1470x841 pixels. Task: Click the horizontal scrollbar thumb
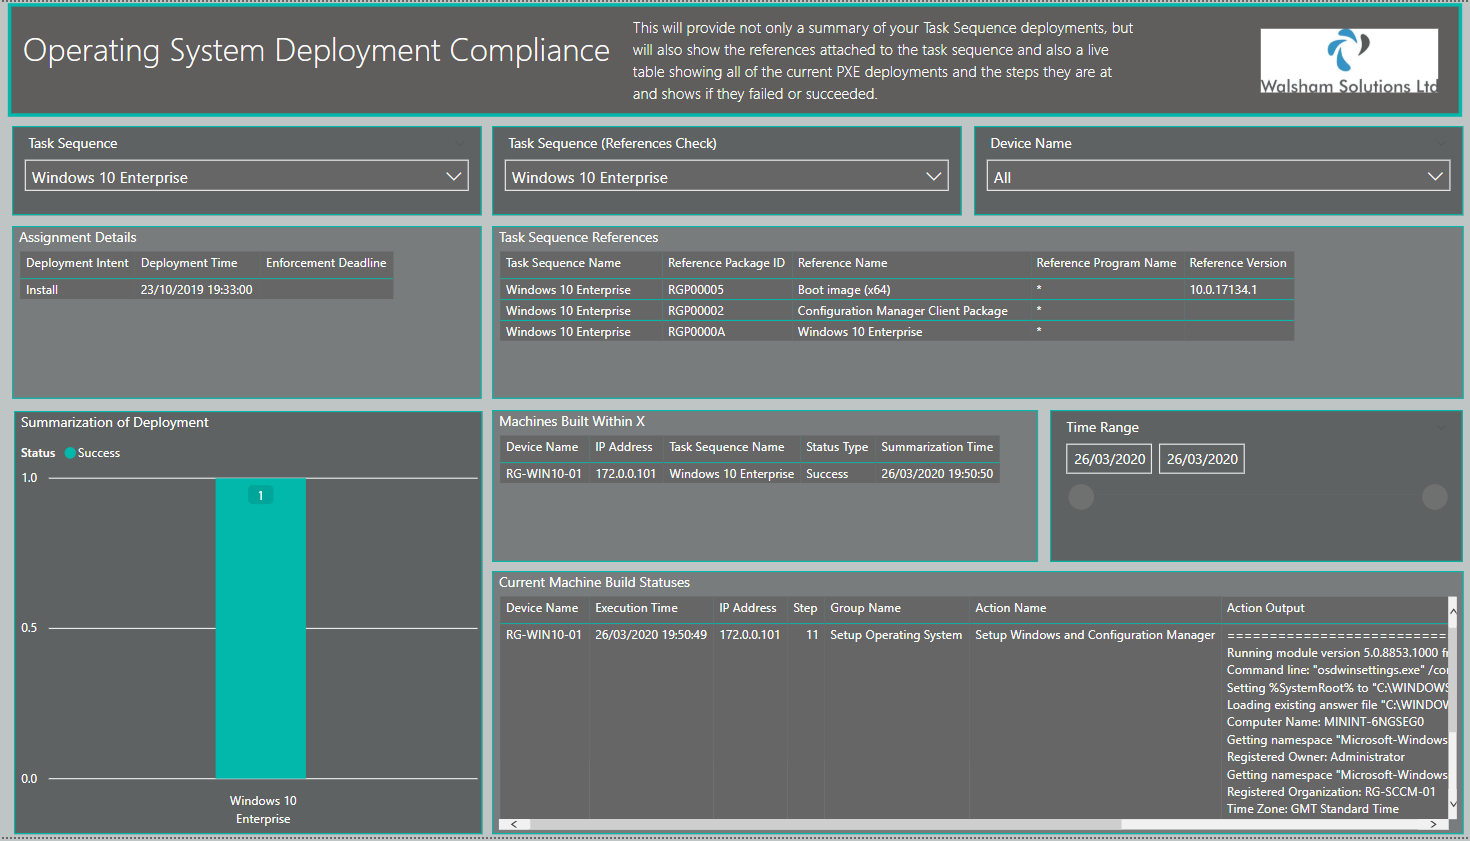pos(826,824)
